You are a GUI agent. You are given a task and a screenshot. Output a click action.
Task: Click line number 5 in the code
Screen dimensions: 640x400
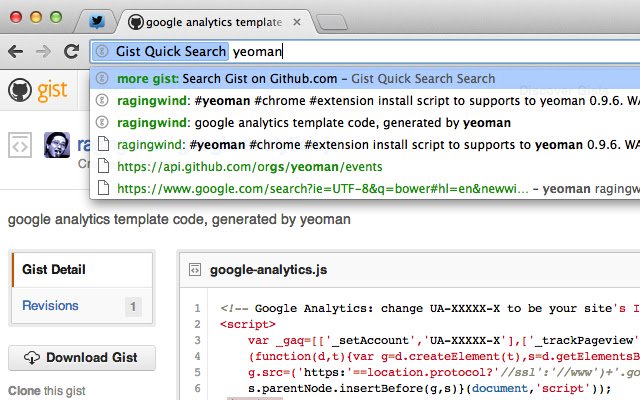198,372
